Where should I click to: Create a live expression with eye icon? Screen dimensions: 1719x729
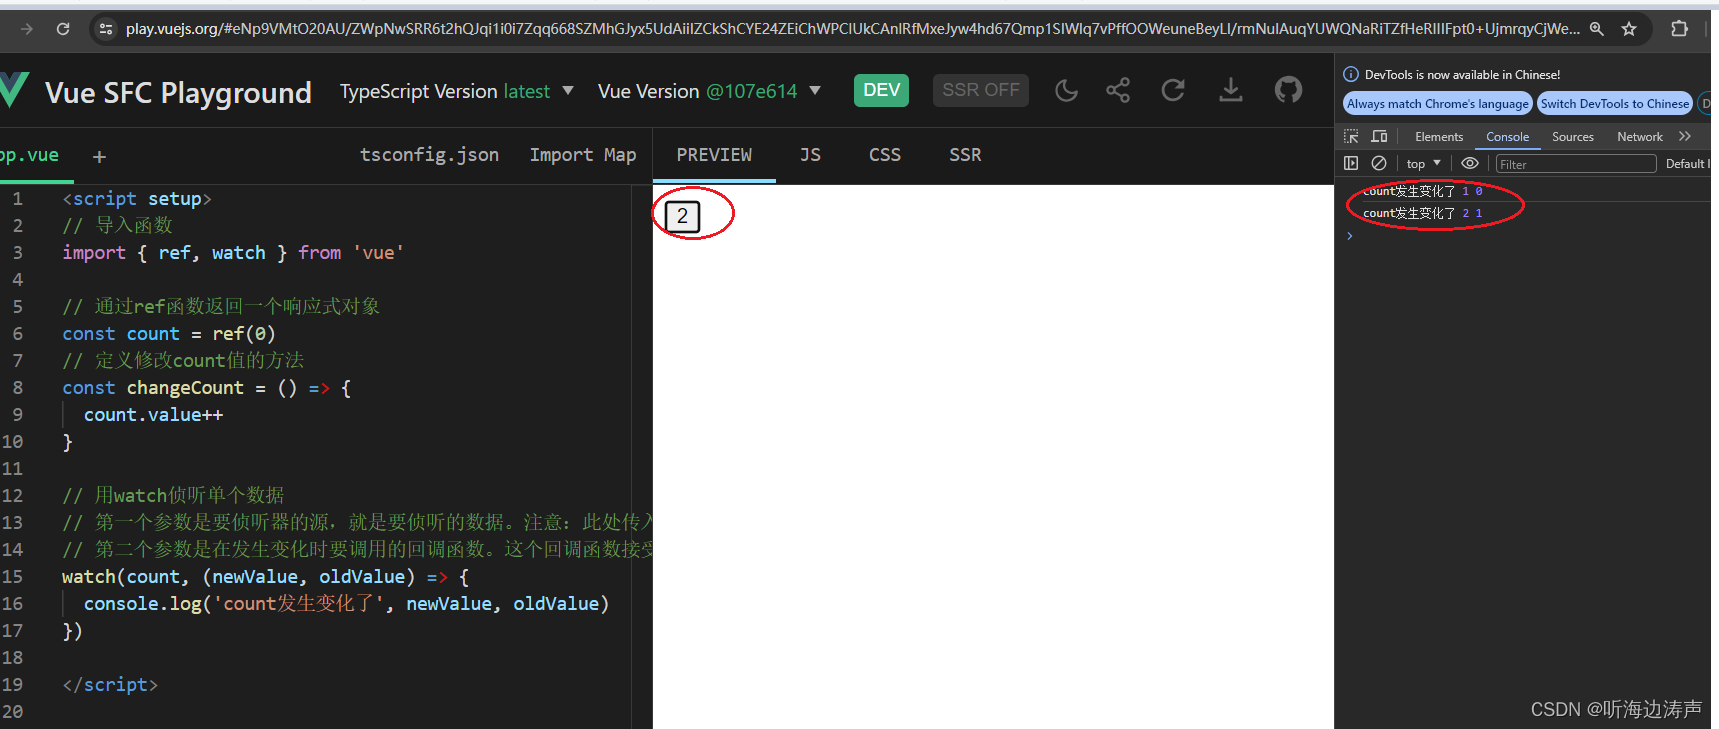click(1470, 163)
